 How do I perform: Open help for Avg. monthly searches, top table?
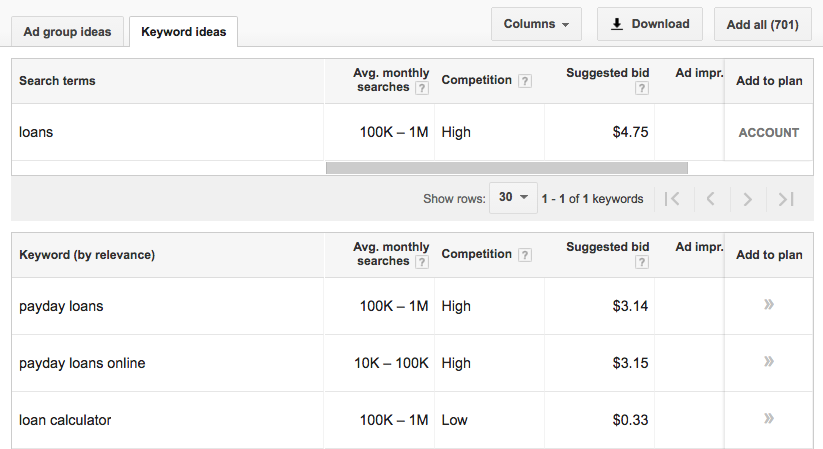click(x=422, y=88)
